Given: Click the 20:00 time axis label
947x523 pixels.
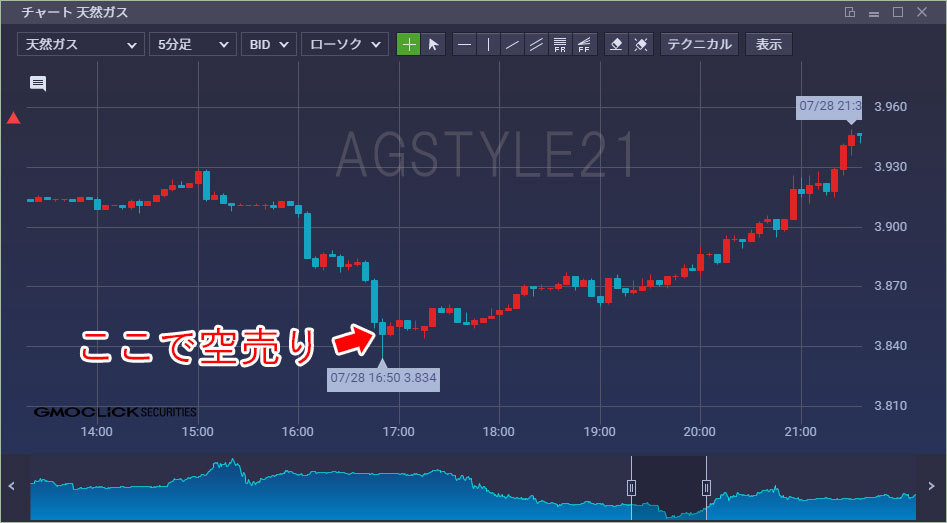Looking at the screenshot, I should tap(700, 432).
